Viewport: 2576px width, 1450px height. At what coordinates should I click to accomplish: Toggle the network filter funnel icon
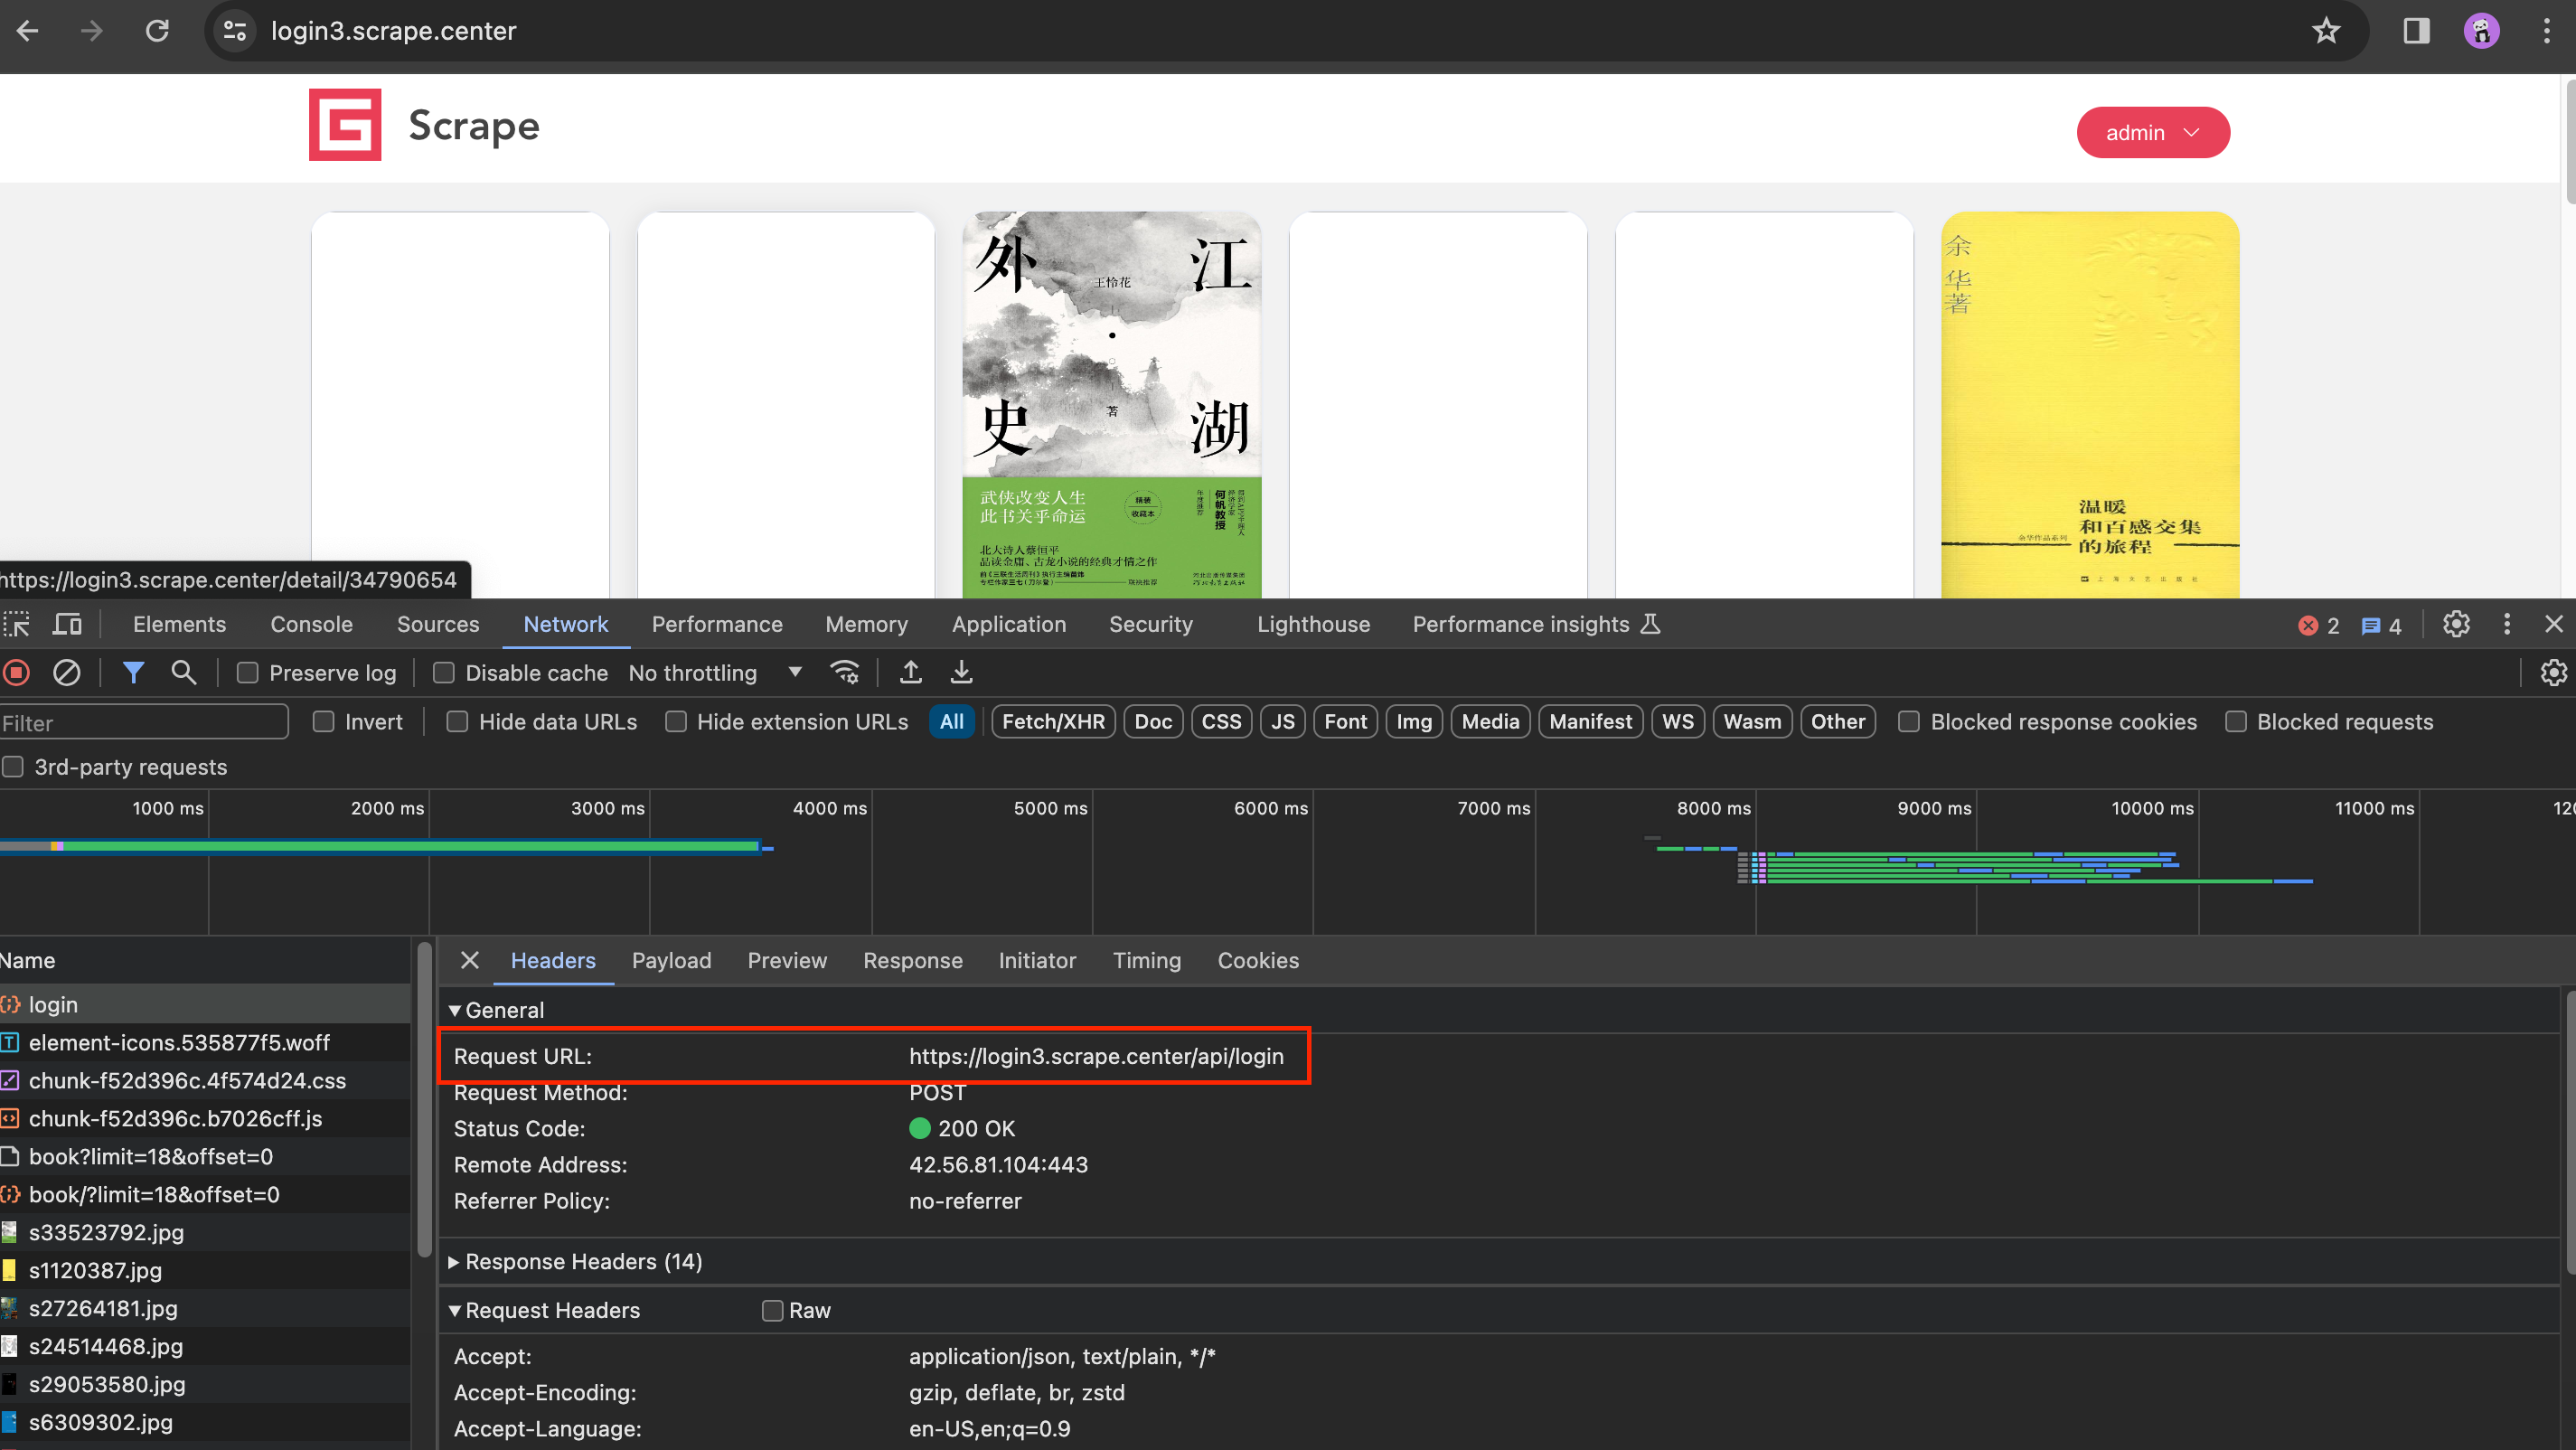click(133, 673)
